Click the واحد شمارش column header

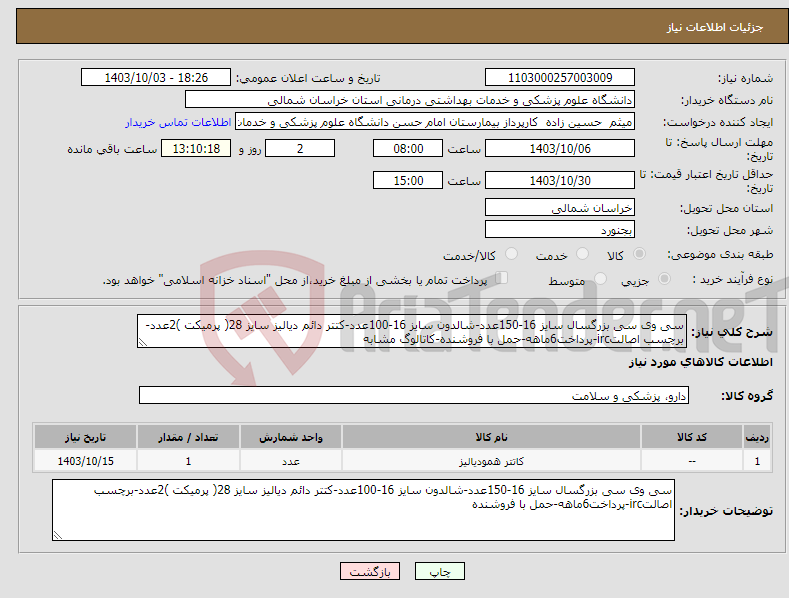[291, 437]
